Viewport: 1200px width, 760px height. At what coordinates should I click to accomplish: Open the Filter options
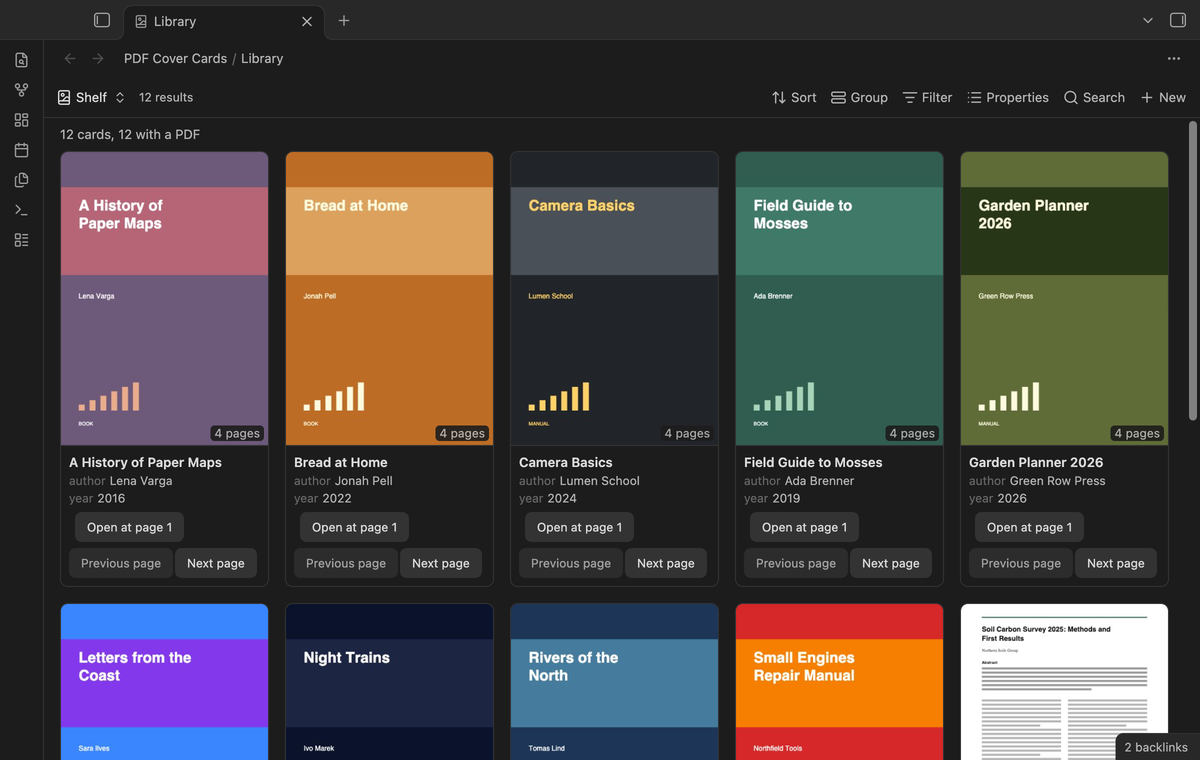tap(927, 97)
